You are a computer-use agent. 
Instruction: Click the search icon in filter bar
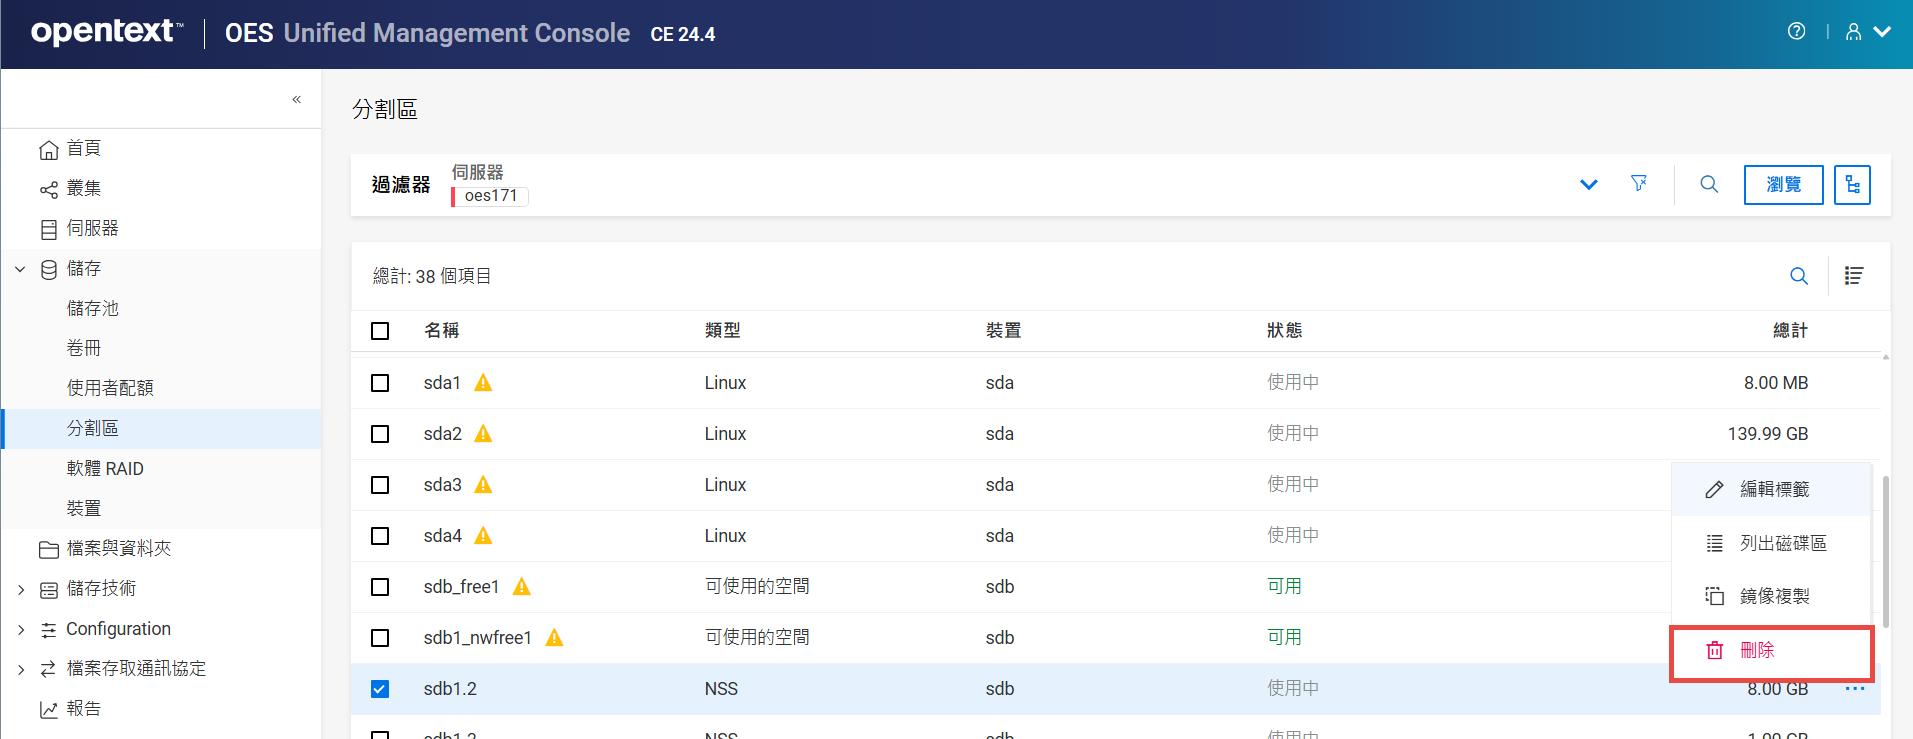click(1709, 184)
